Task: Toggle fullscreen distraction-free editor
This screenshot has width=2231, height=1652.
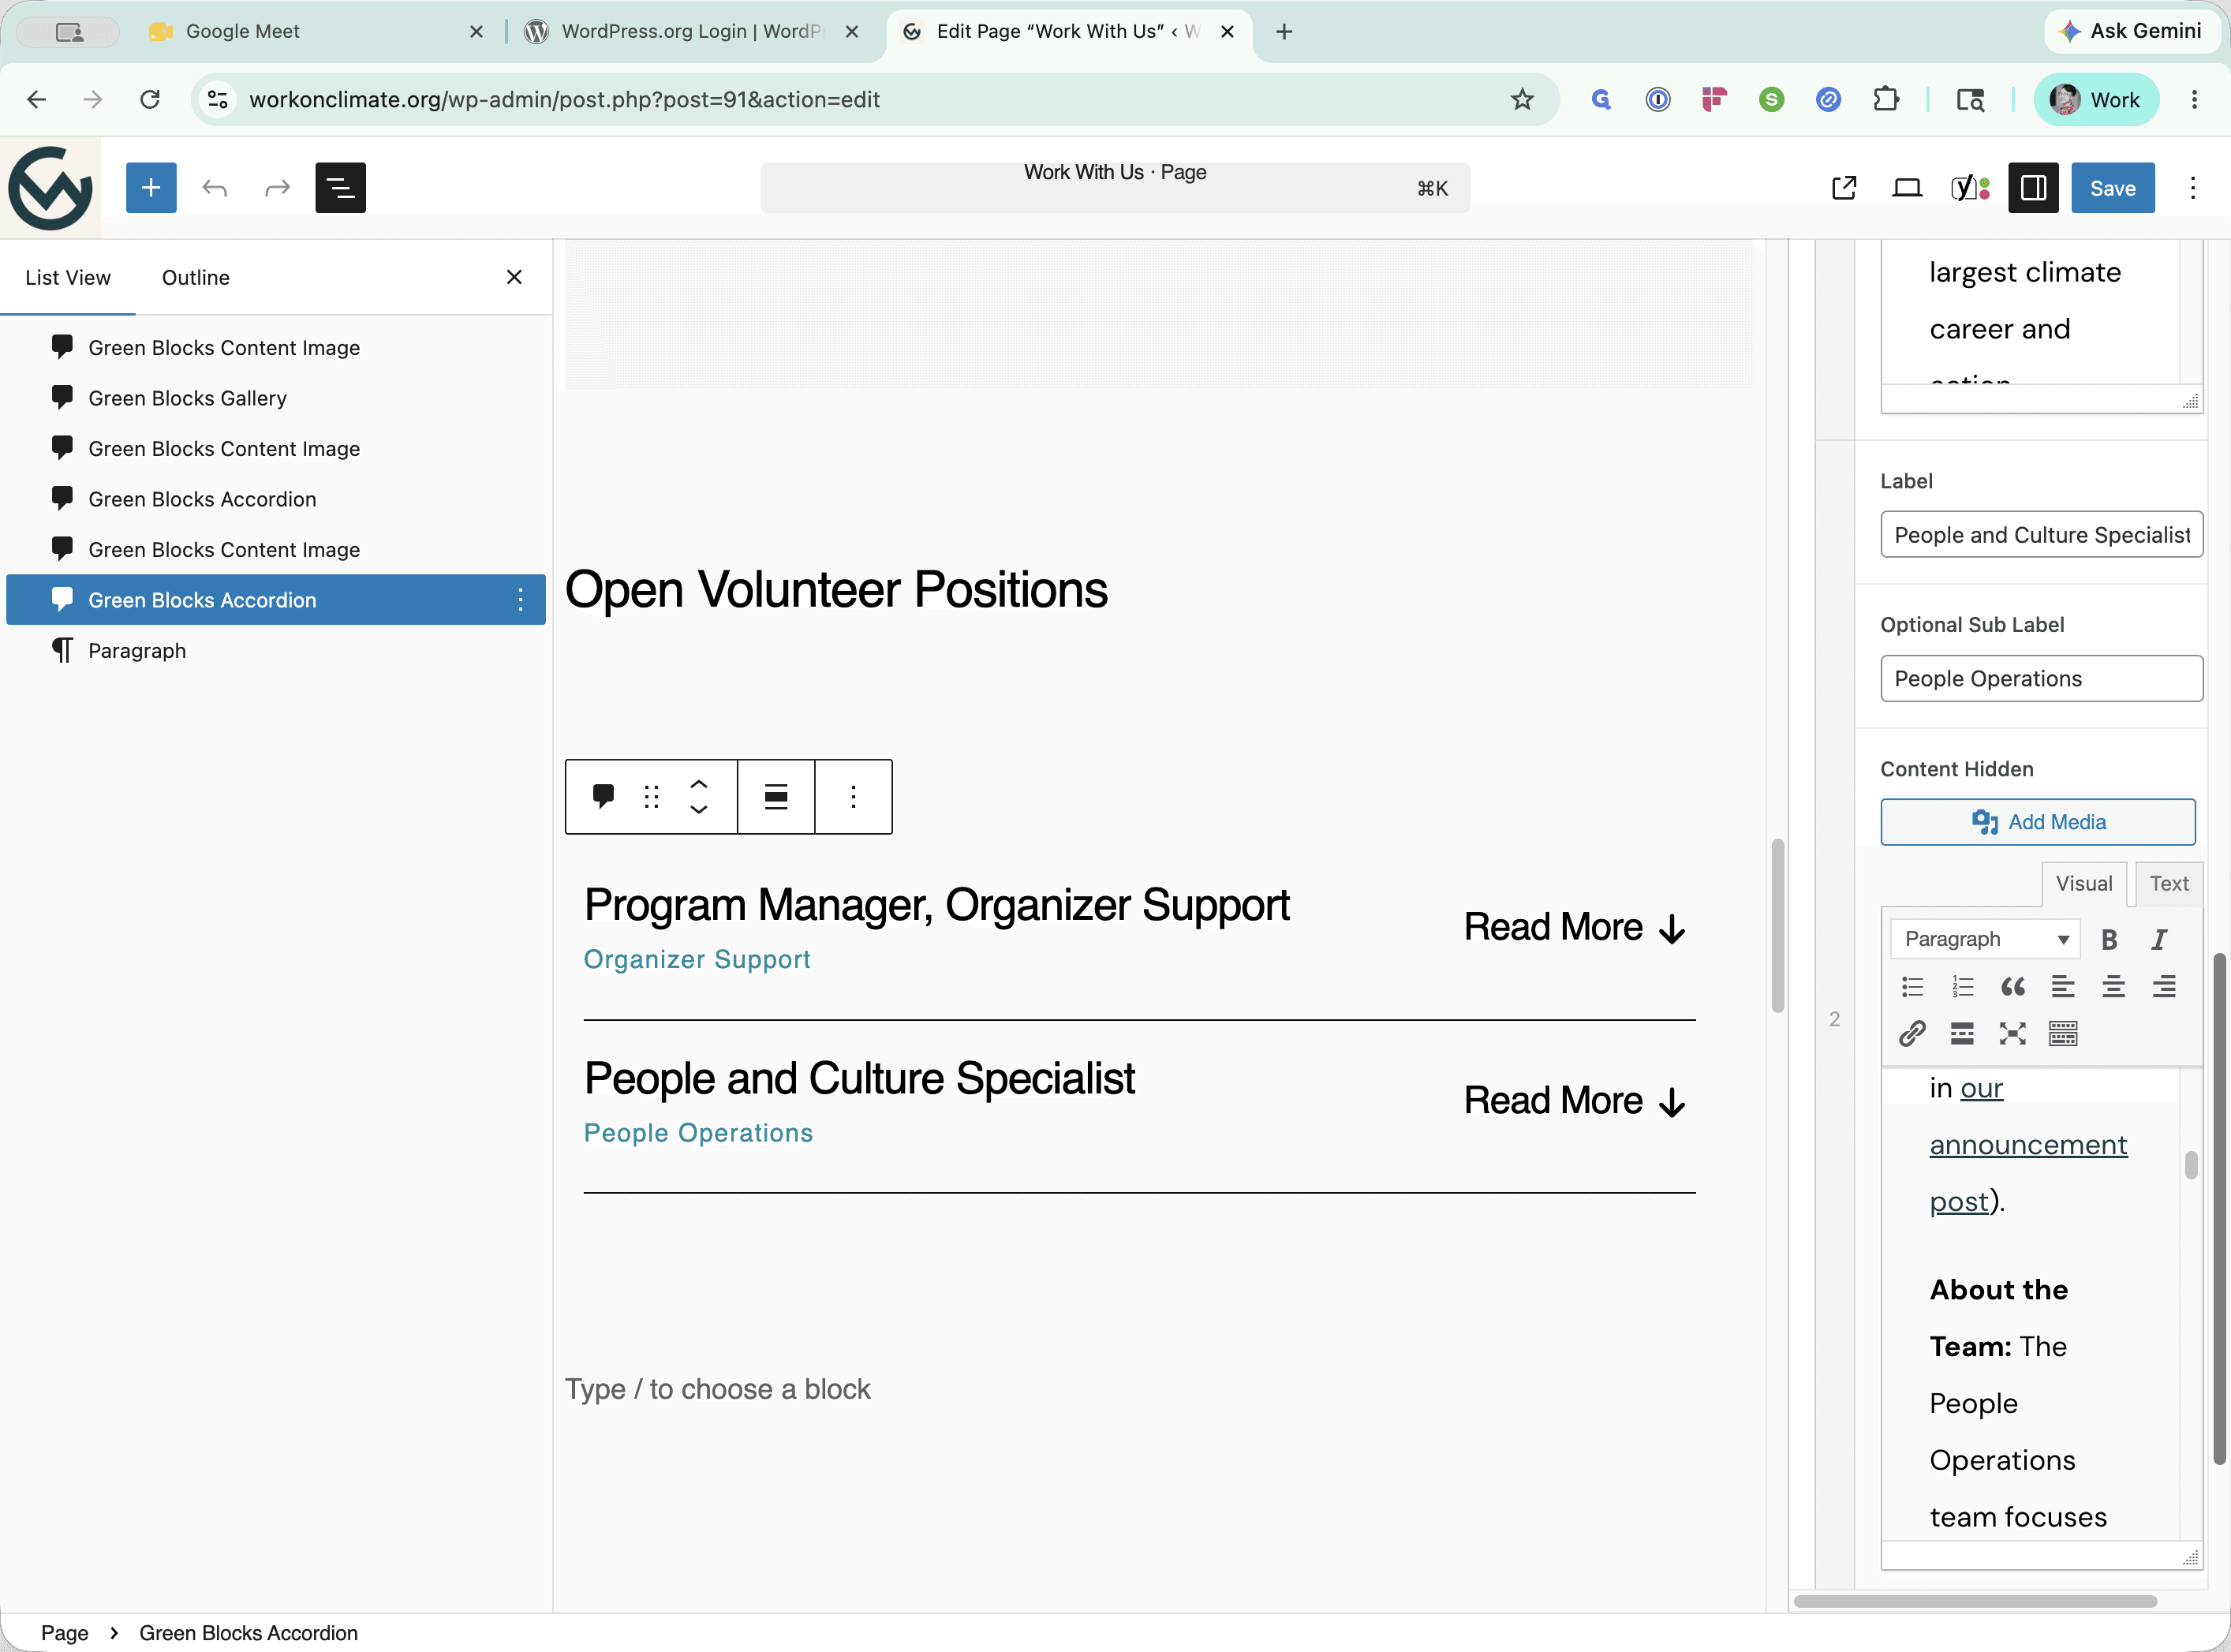Action: pyautogui.click(x=2013, y=1034)
